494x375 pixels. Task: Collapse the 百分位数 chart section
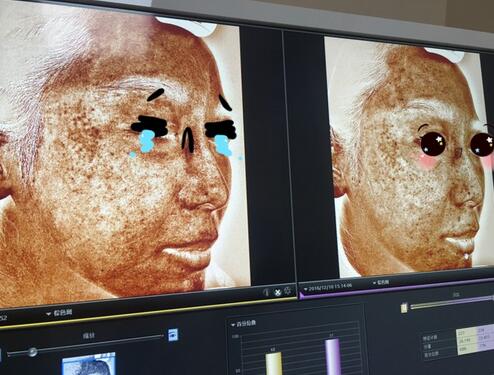click(x=243, y=324)
